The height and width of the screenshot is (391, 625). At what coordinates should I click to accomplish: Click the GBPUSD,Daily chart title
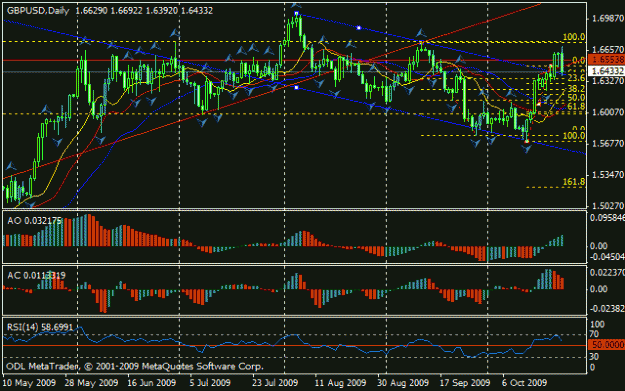click(38, 11)
